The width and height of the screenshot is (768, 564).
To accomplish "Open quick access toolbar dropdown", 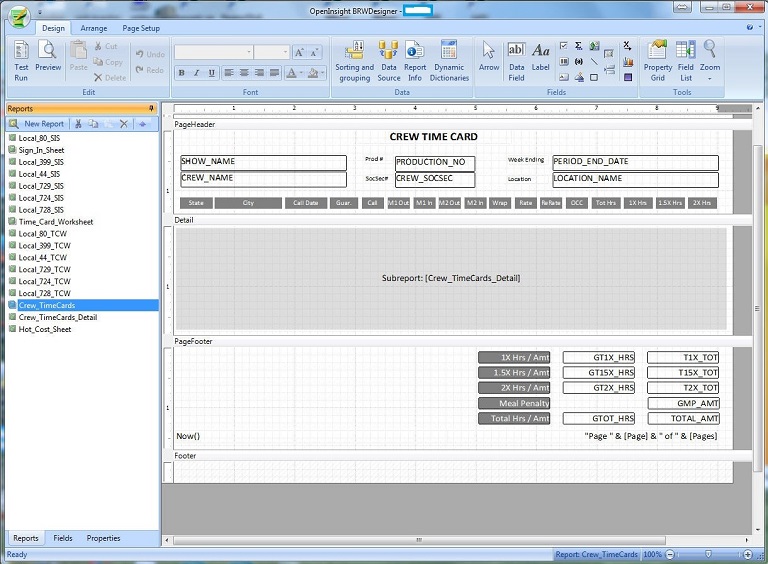I will [40, 11].
